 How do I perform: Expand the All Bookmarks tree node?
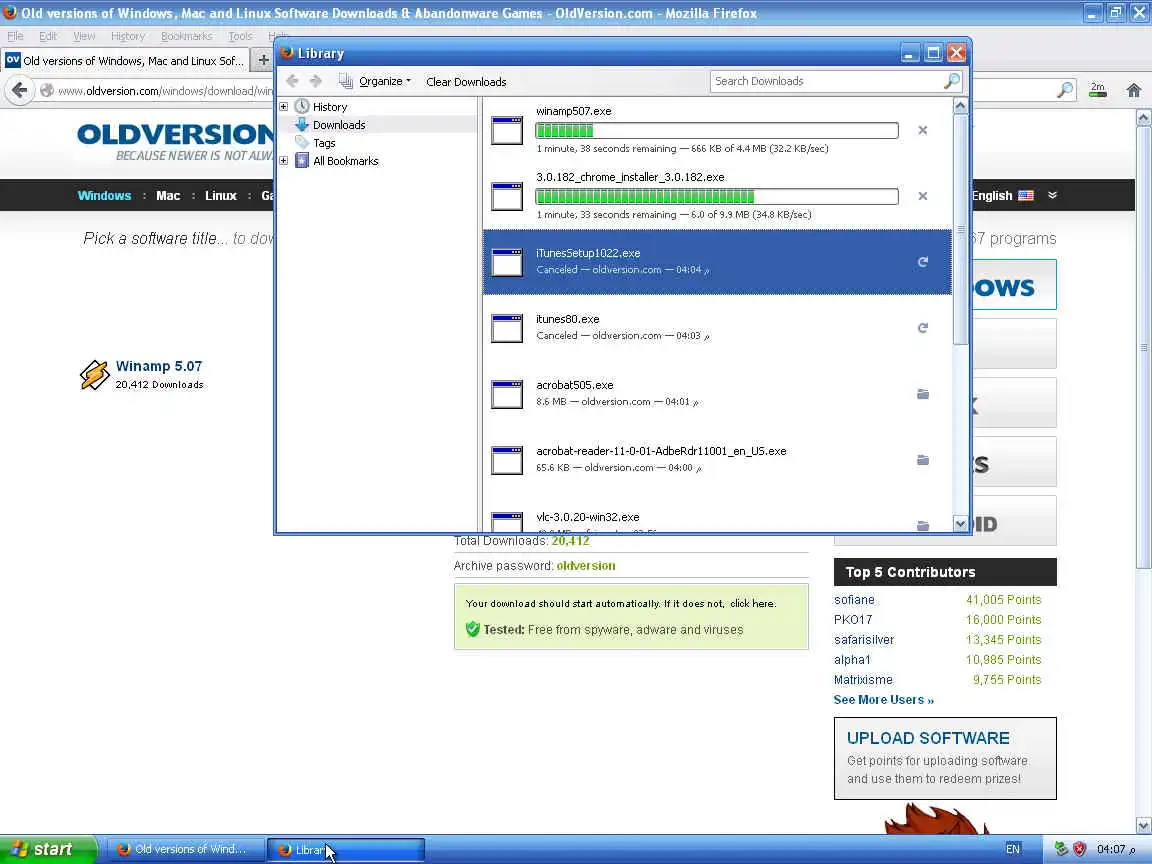[x=284, y=161]
